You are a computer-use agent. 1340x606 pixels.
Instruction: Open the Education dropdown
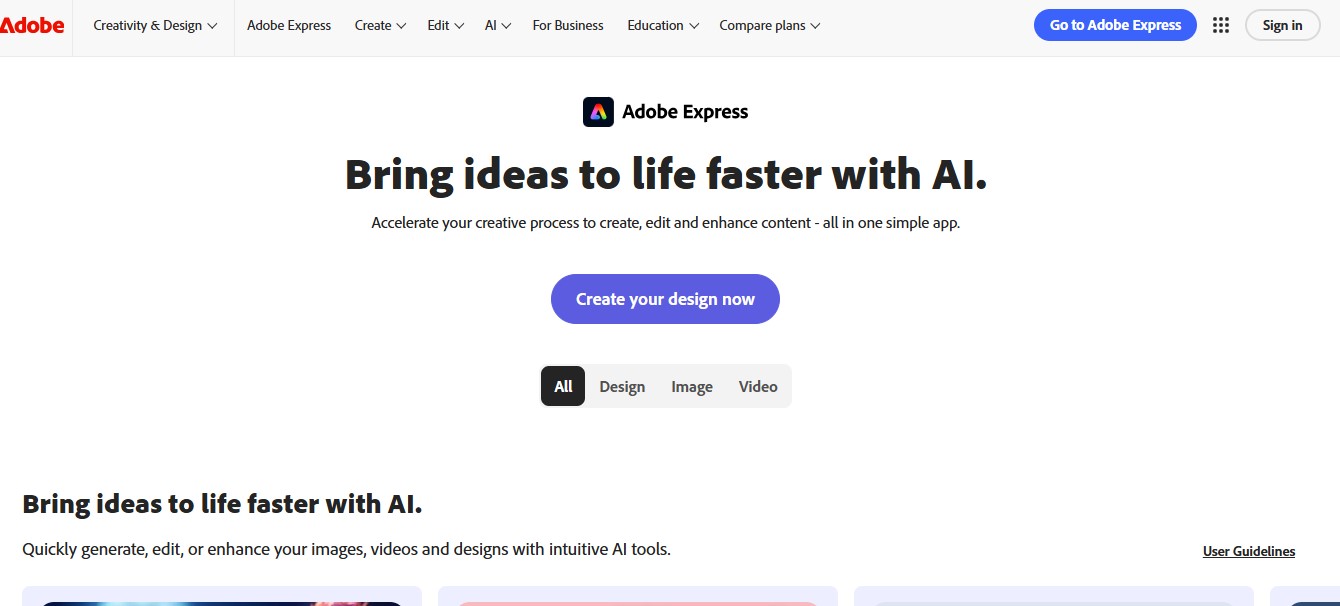(662, 25)
